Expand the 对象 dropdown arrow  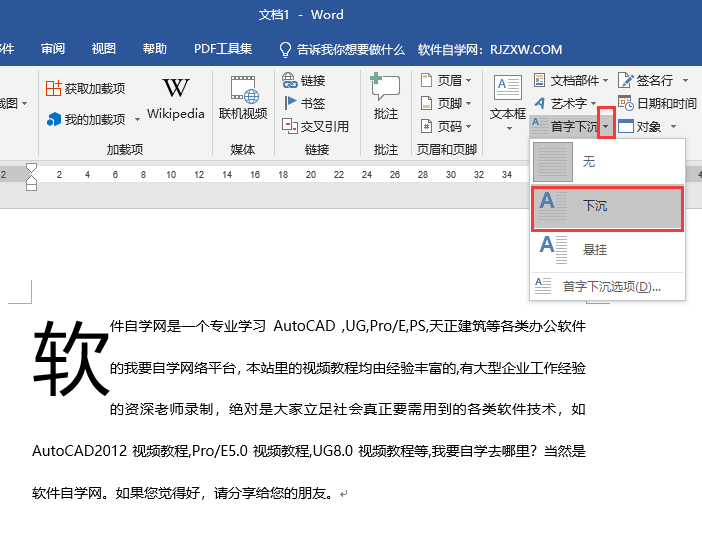[673, 127]
